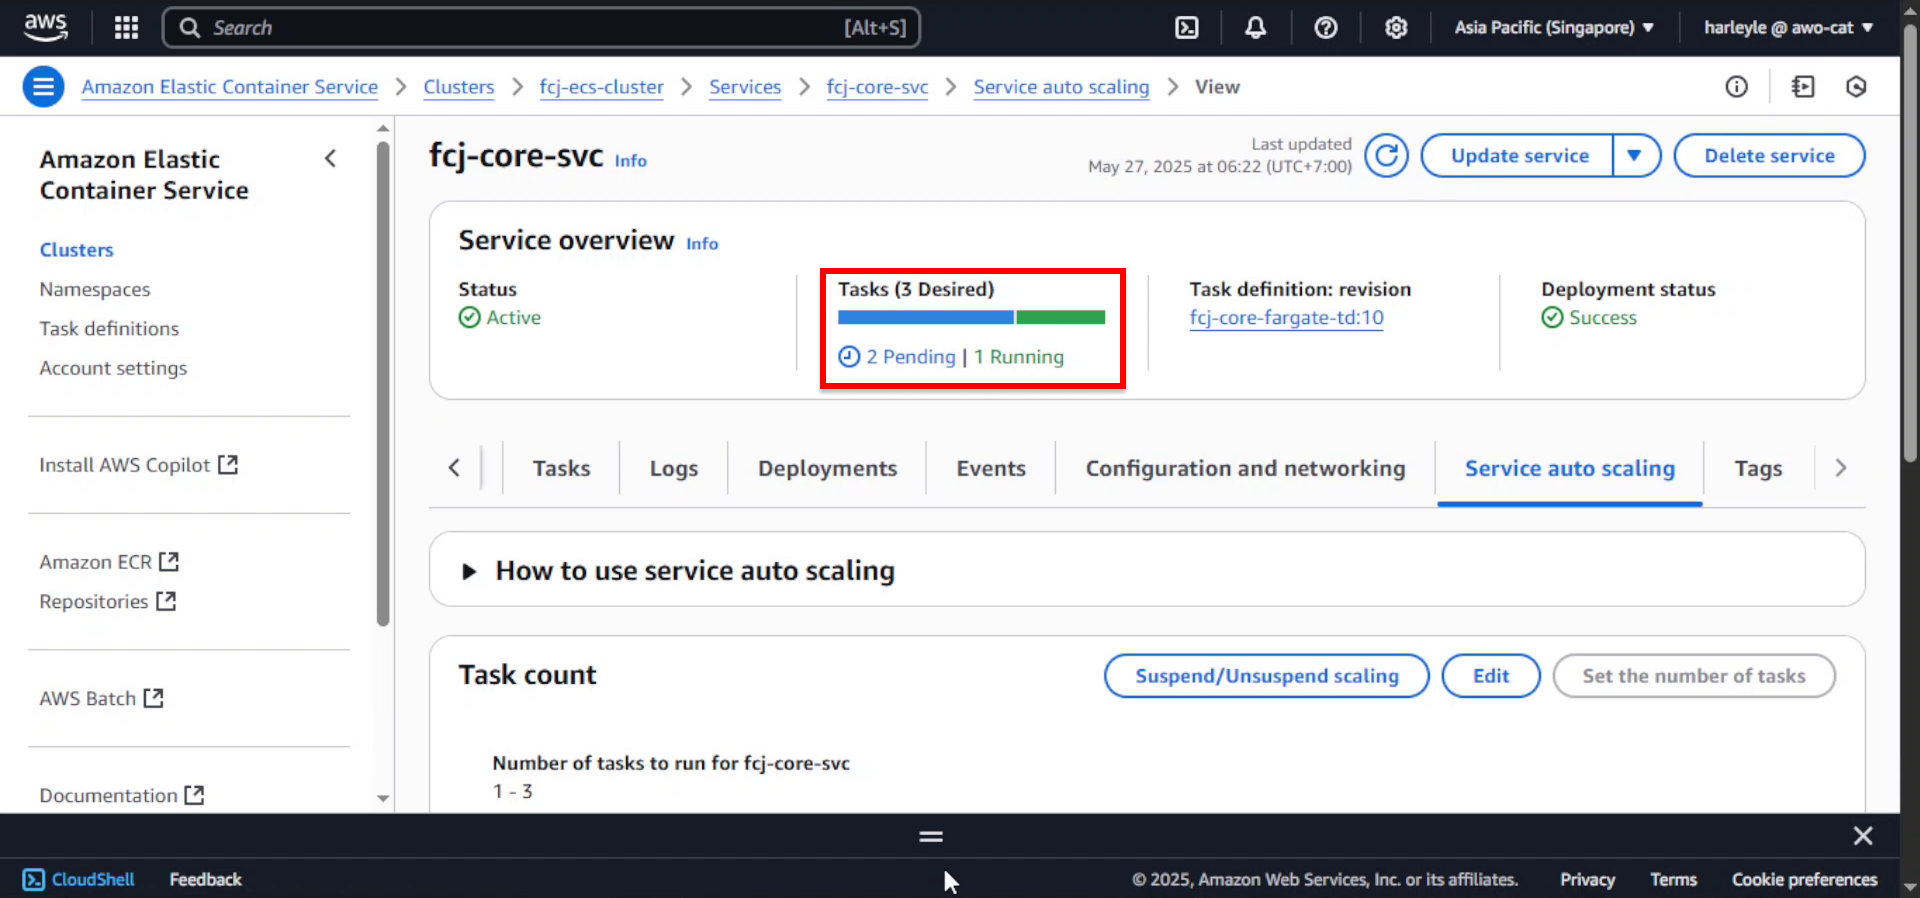Viewport: 1920px width, 898px height.
Task: Open Clusters in the sidebar
Action: [76, 250]
